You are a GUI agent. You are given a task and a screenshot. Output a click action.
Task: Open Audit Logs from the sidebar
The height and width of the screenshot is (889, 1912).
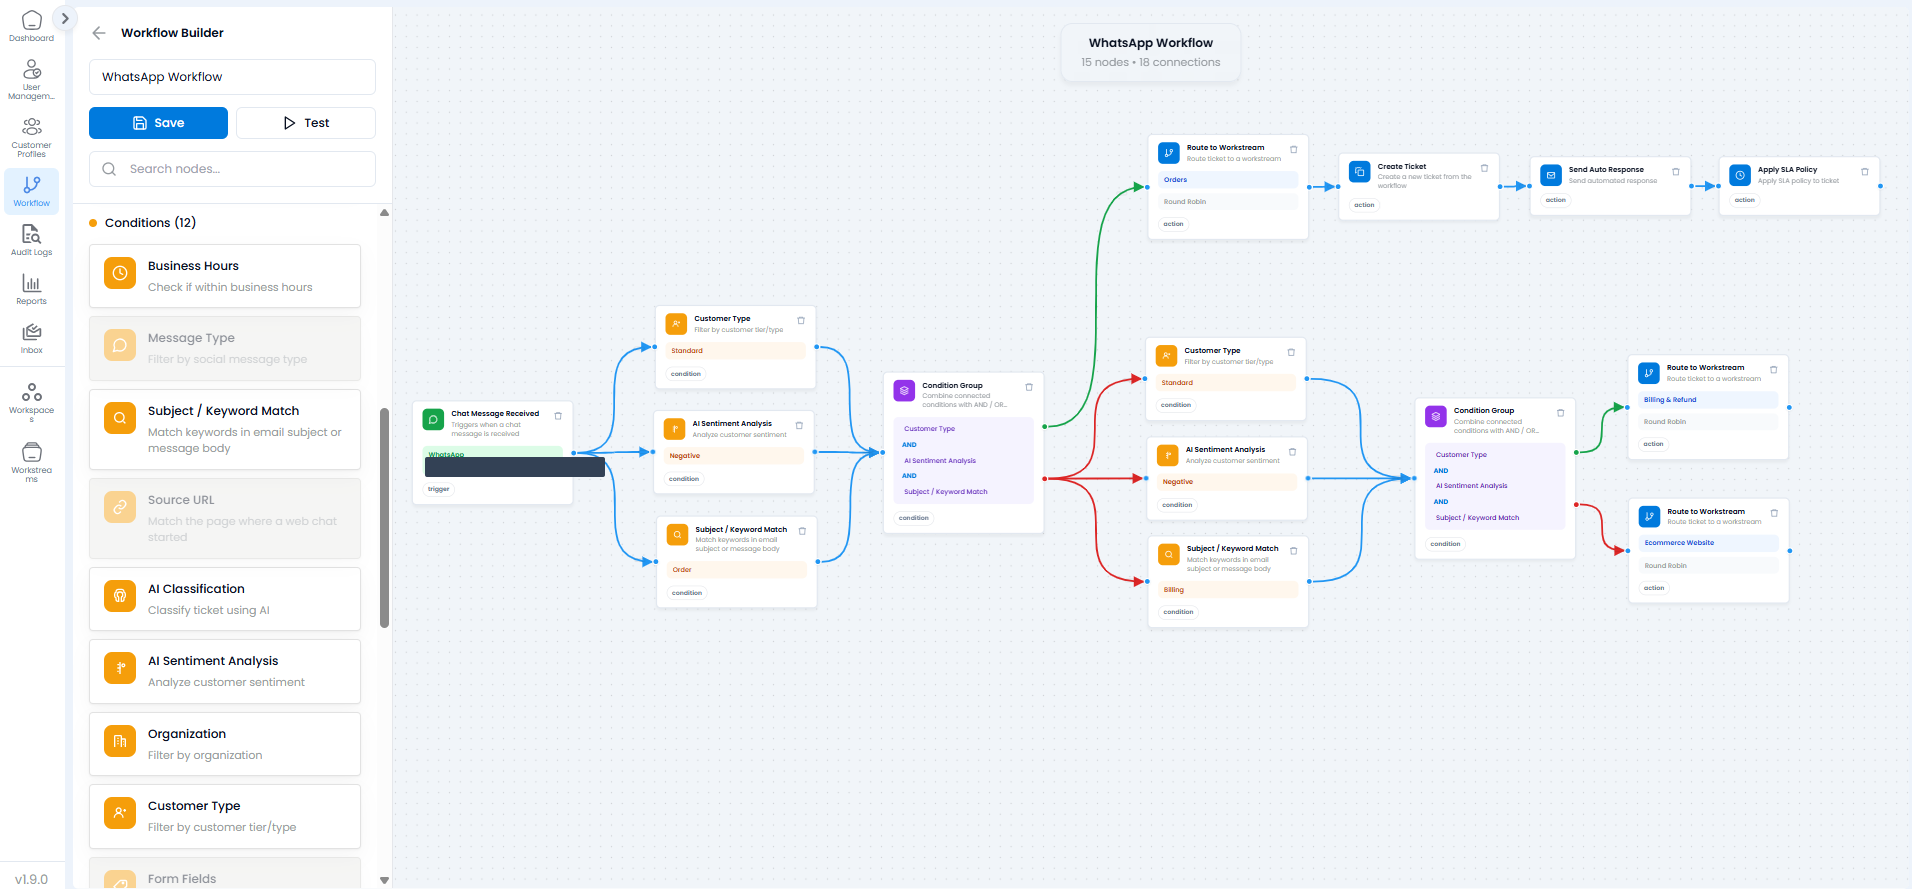pos(32,240)
